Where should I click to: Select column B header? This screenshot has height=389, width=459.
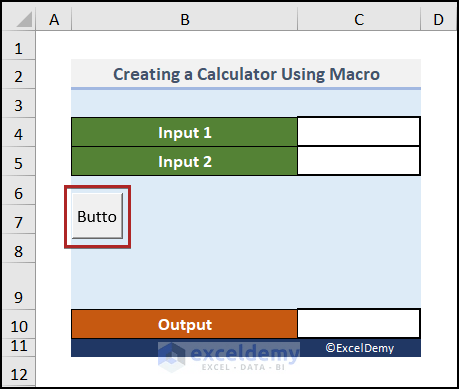[184, 19]
